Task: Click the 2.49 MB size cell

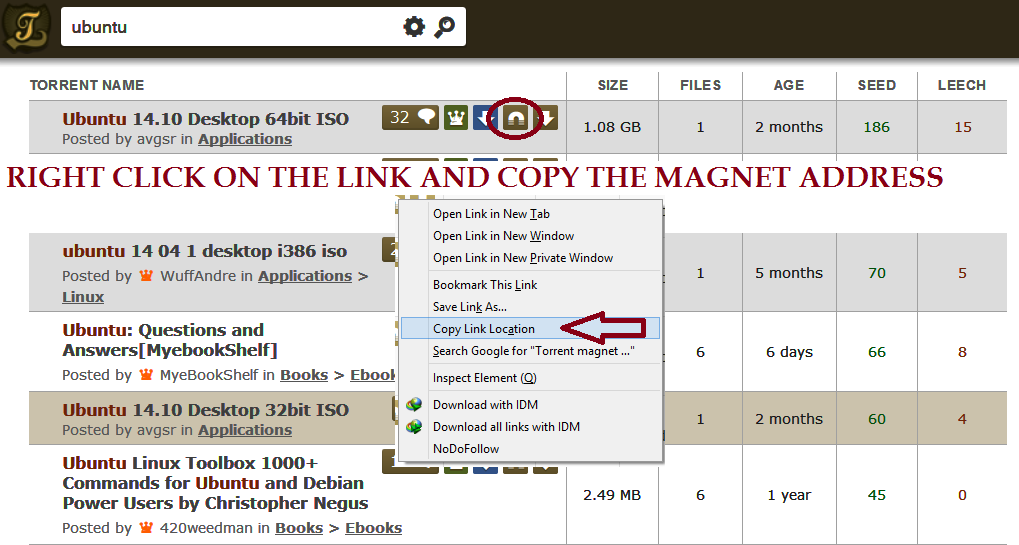Action: point(612,495)
